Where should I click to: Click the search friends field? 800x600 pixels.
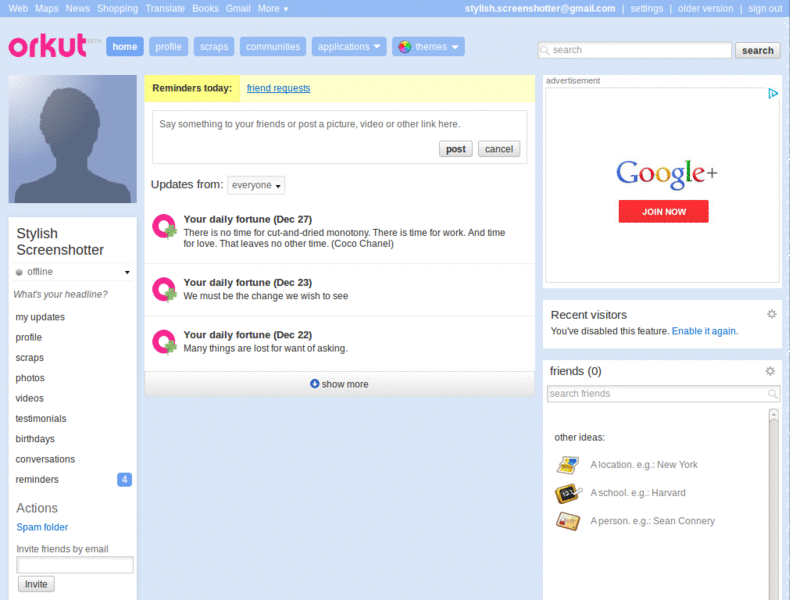(663, 393)
